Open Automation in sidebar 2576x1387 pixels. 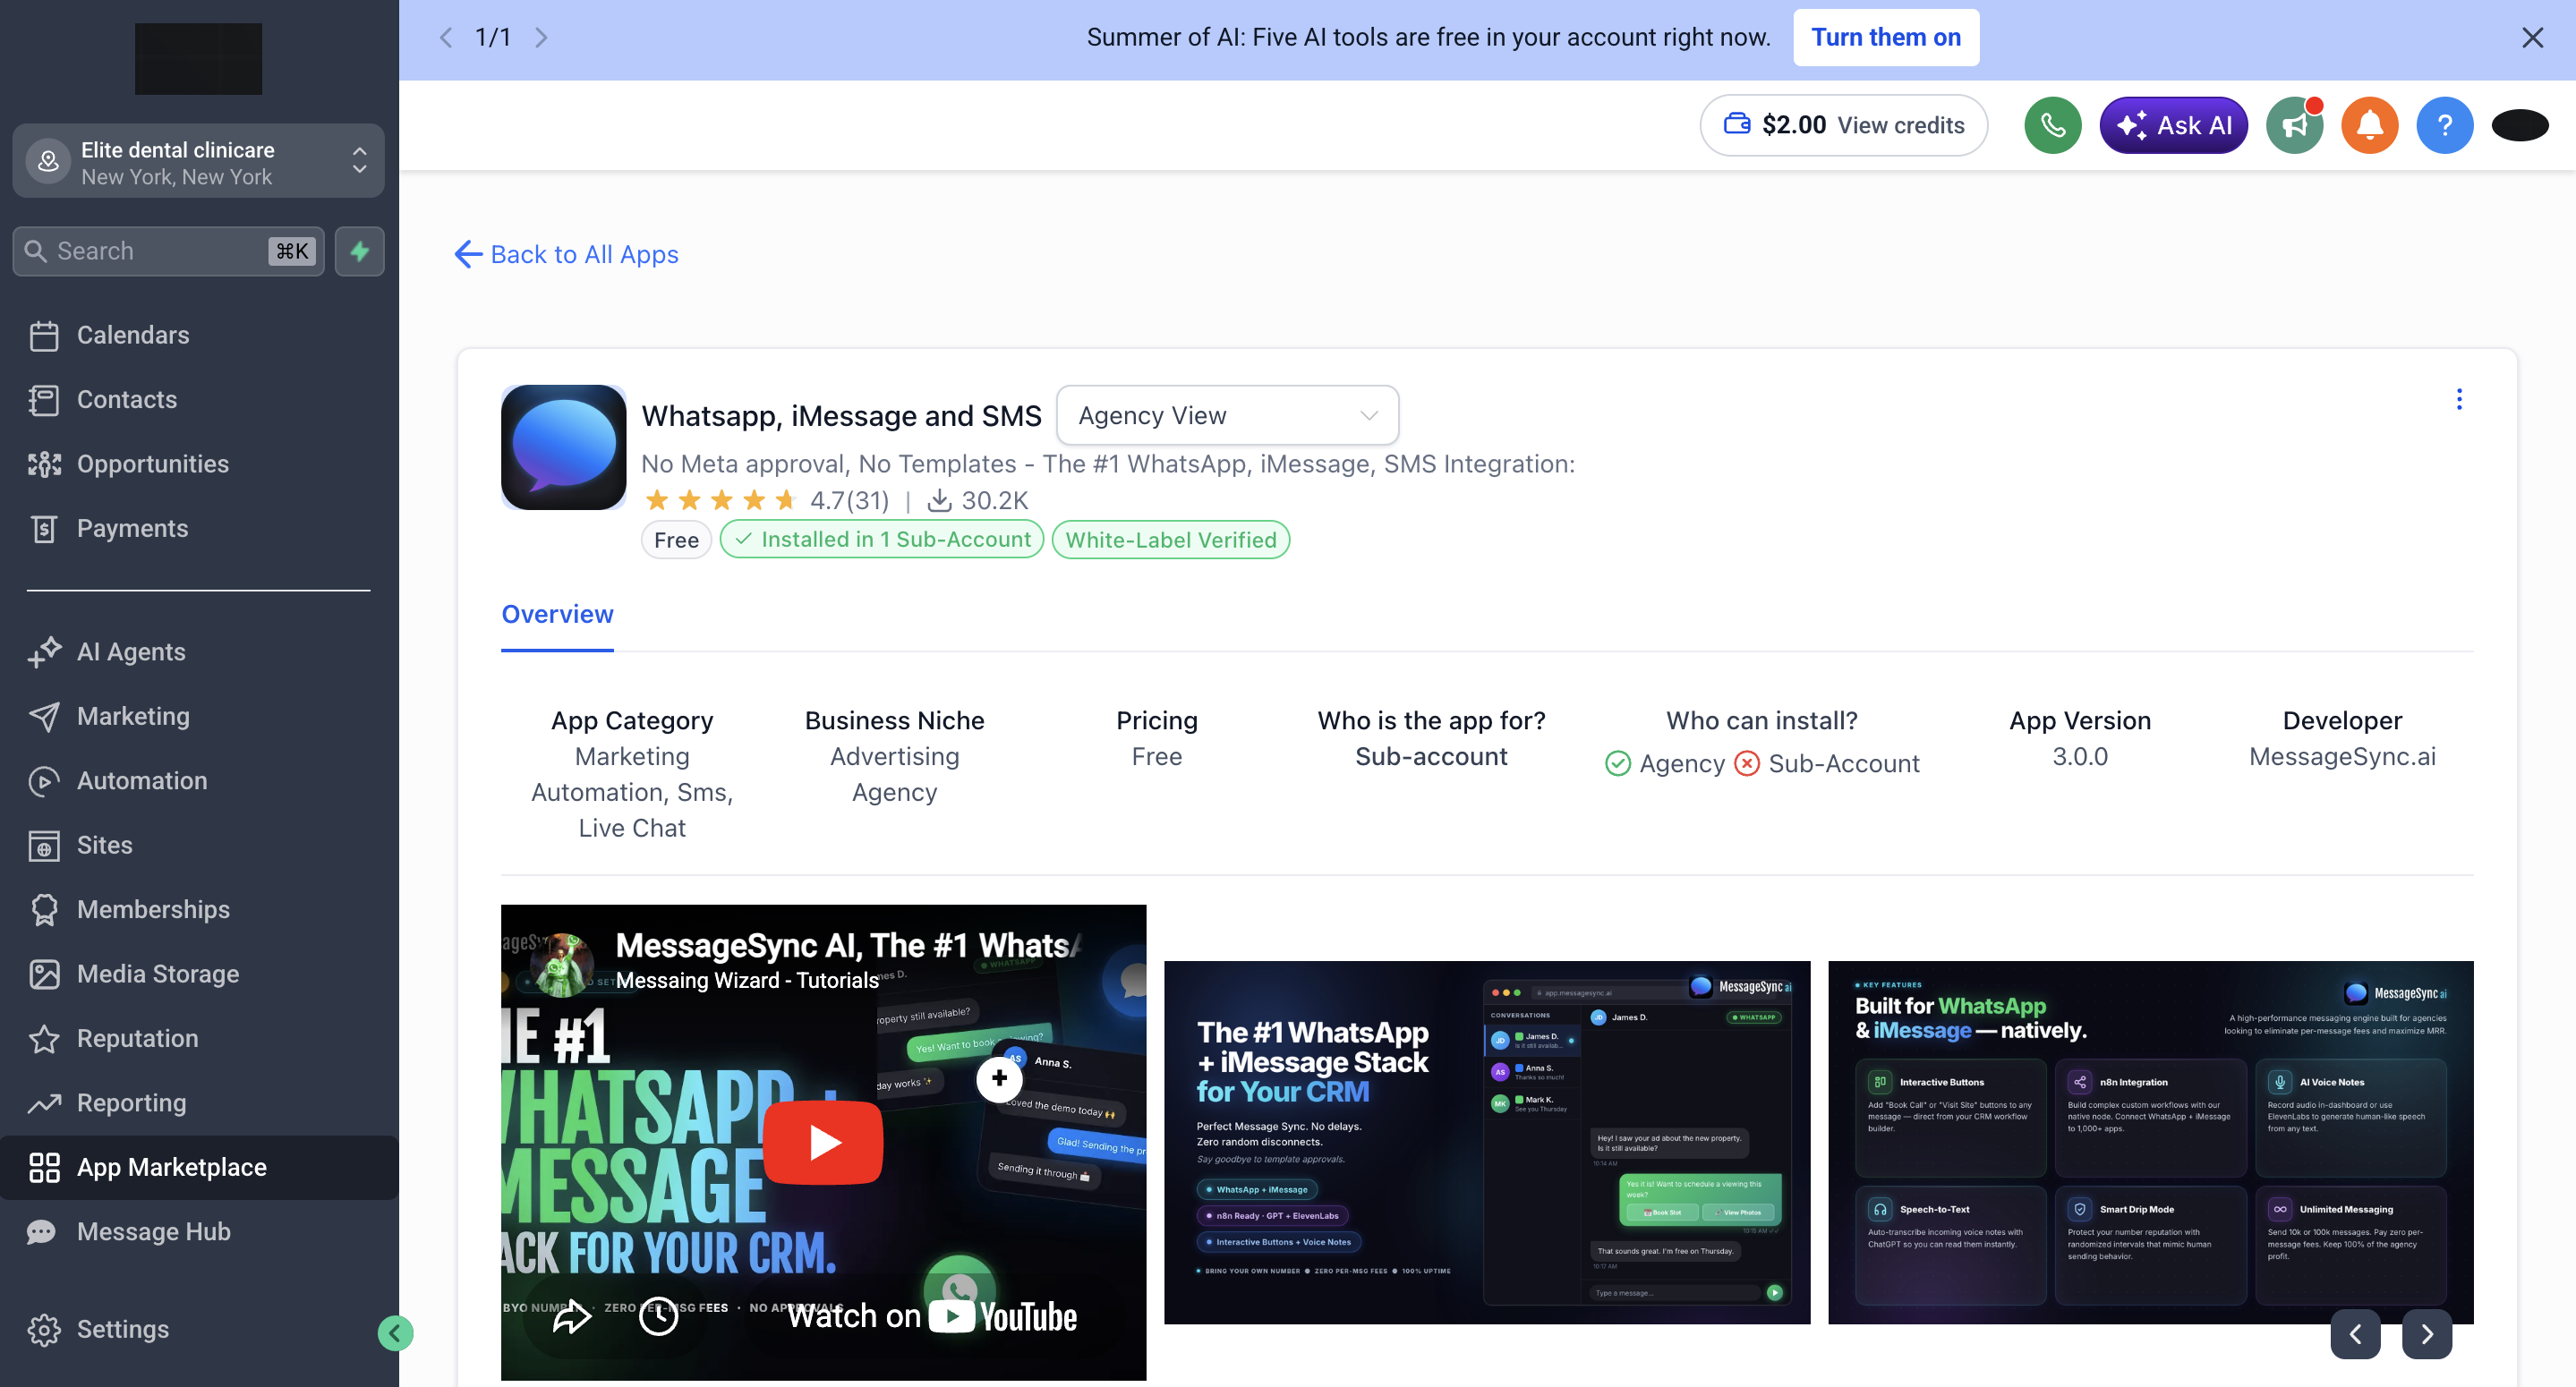click(199, 781)
